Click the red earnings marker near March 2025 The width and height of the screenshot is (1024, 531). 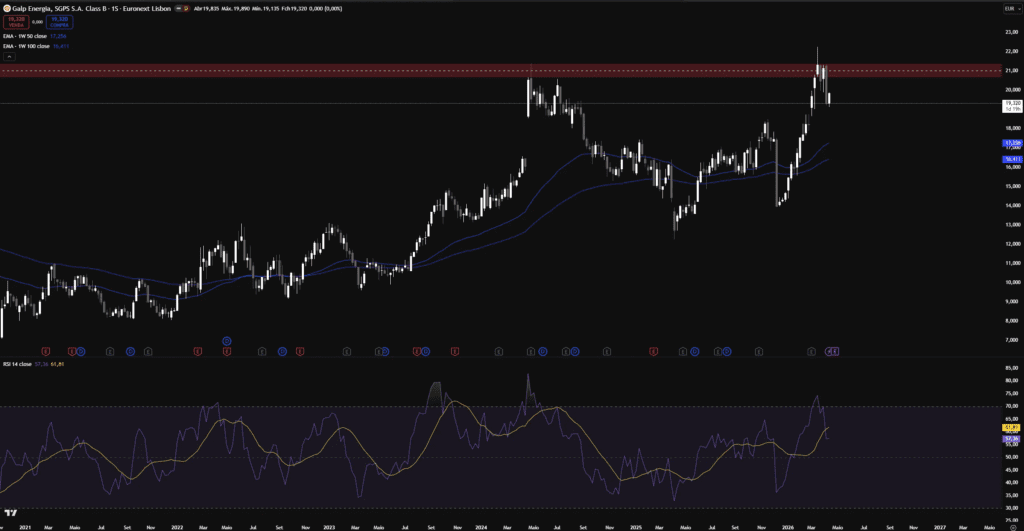point(654,351)
